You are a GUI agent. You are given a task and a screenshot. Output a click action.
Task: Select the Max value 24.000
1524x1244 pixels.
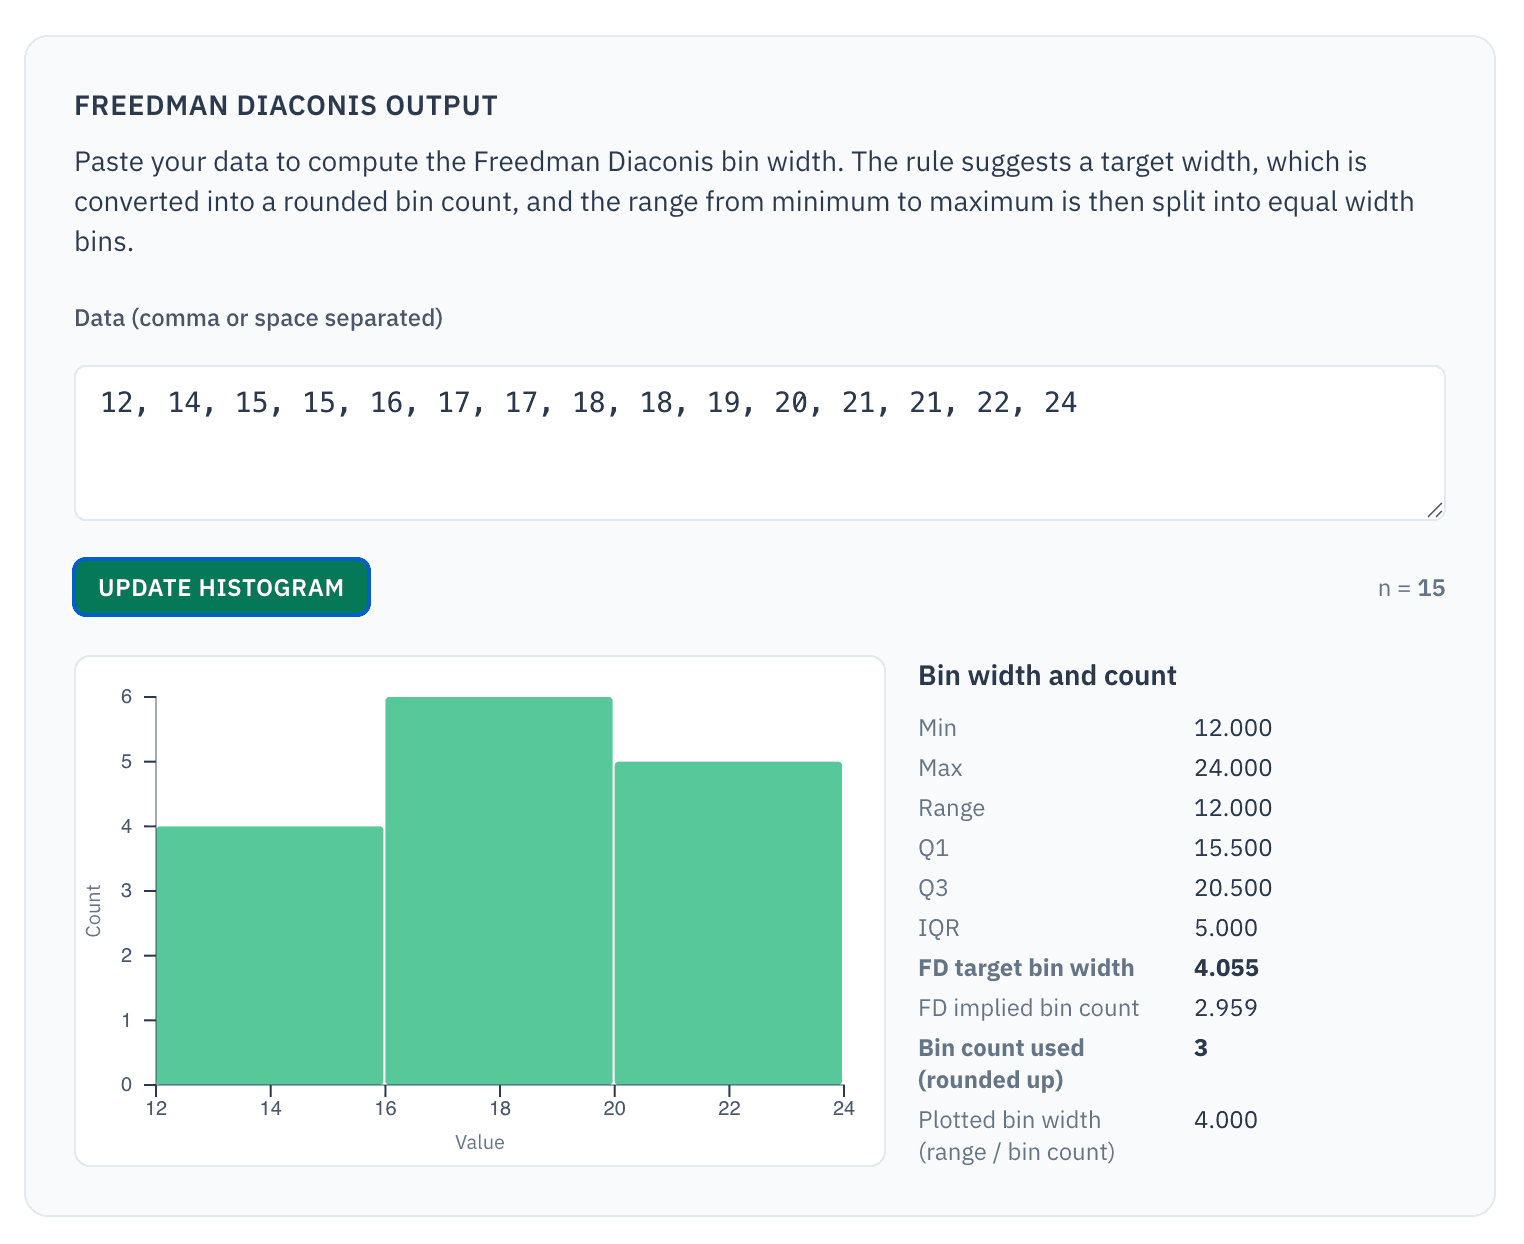[x=1233, y=767]
